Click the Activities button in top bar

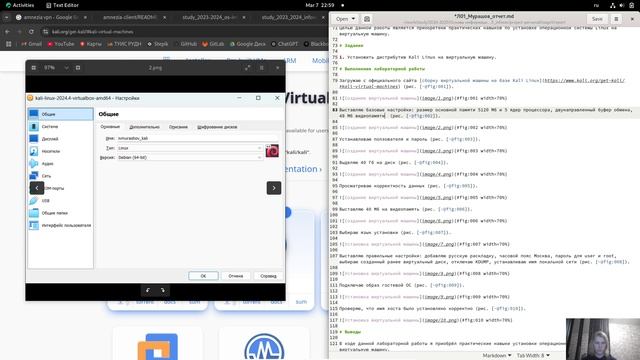click(20, 5)
